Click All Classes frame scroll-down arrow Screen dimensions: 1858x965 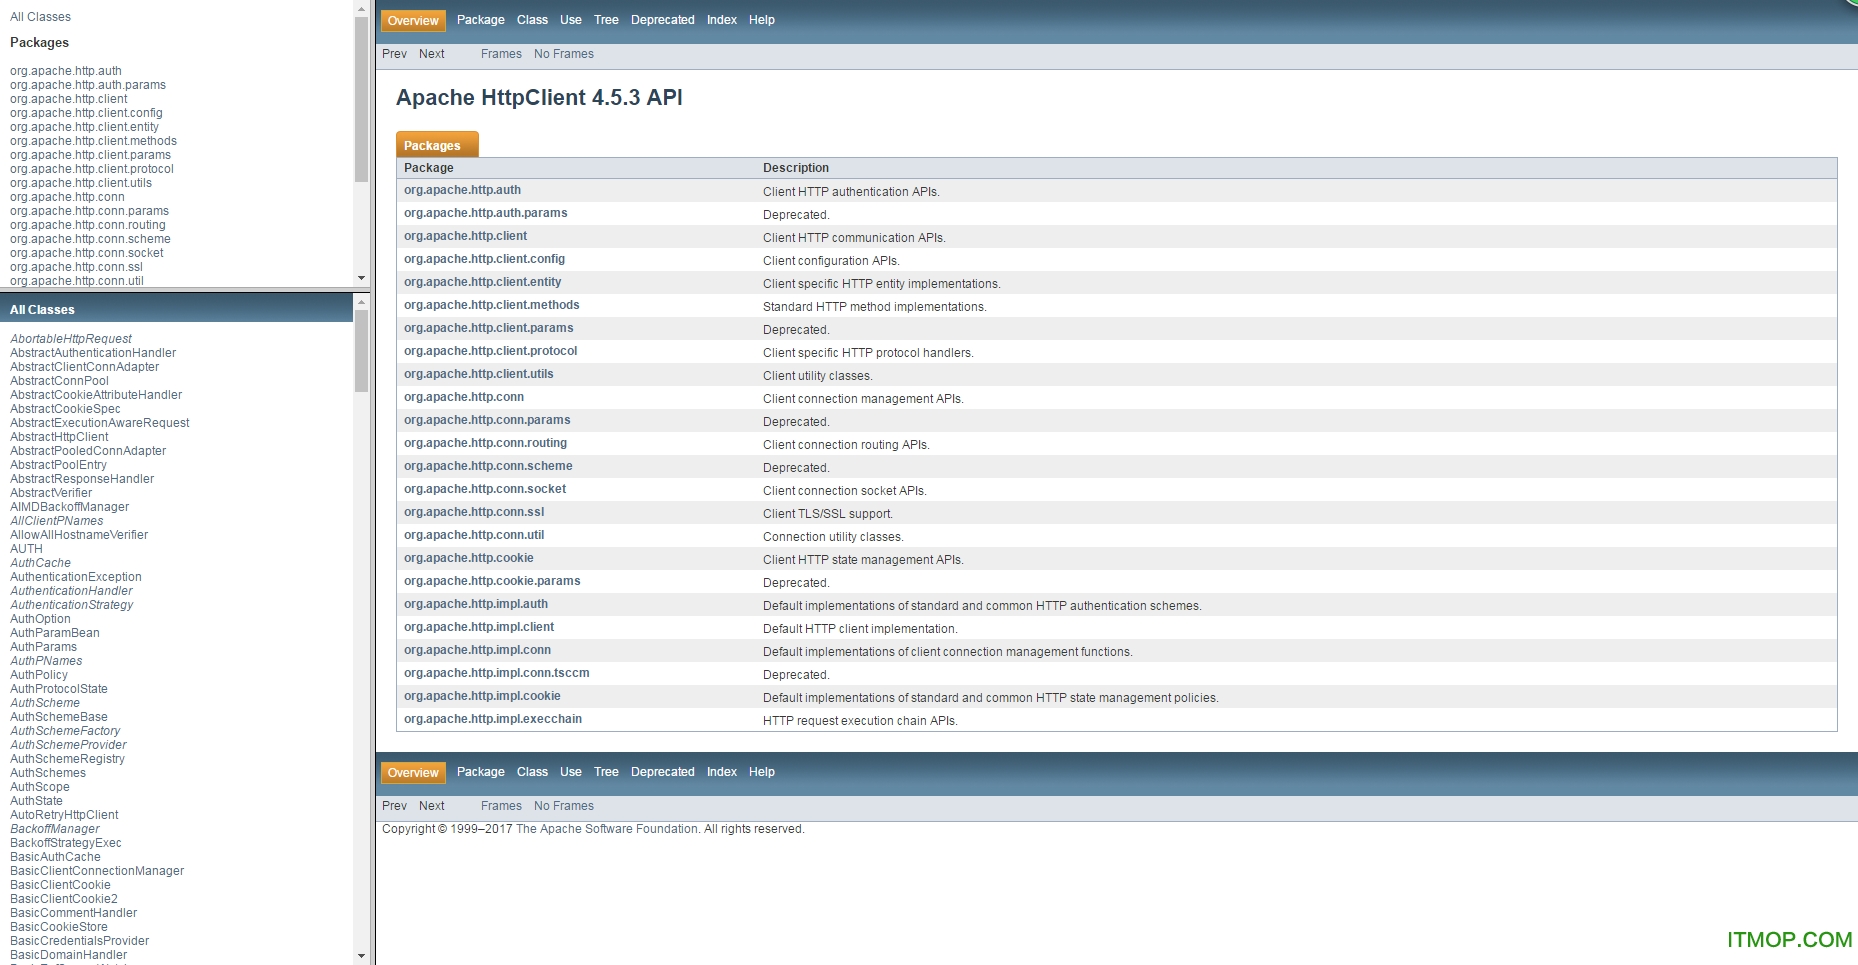click(361, 957)
